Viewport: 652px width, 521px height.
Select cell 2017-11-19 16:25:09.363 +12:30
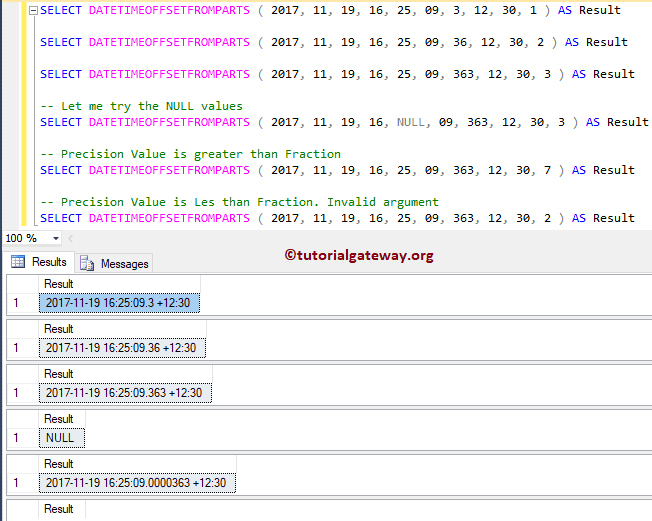click(125, 393)
